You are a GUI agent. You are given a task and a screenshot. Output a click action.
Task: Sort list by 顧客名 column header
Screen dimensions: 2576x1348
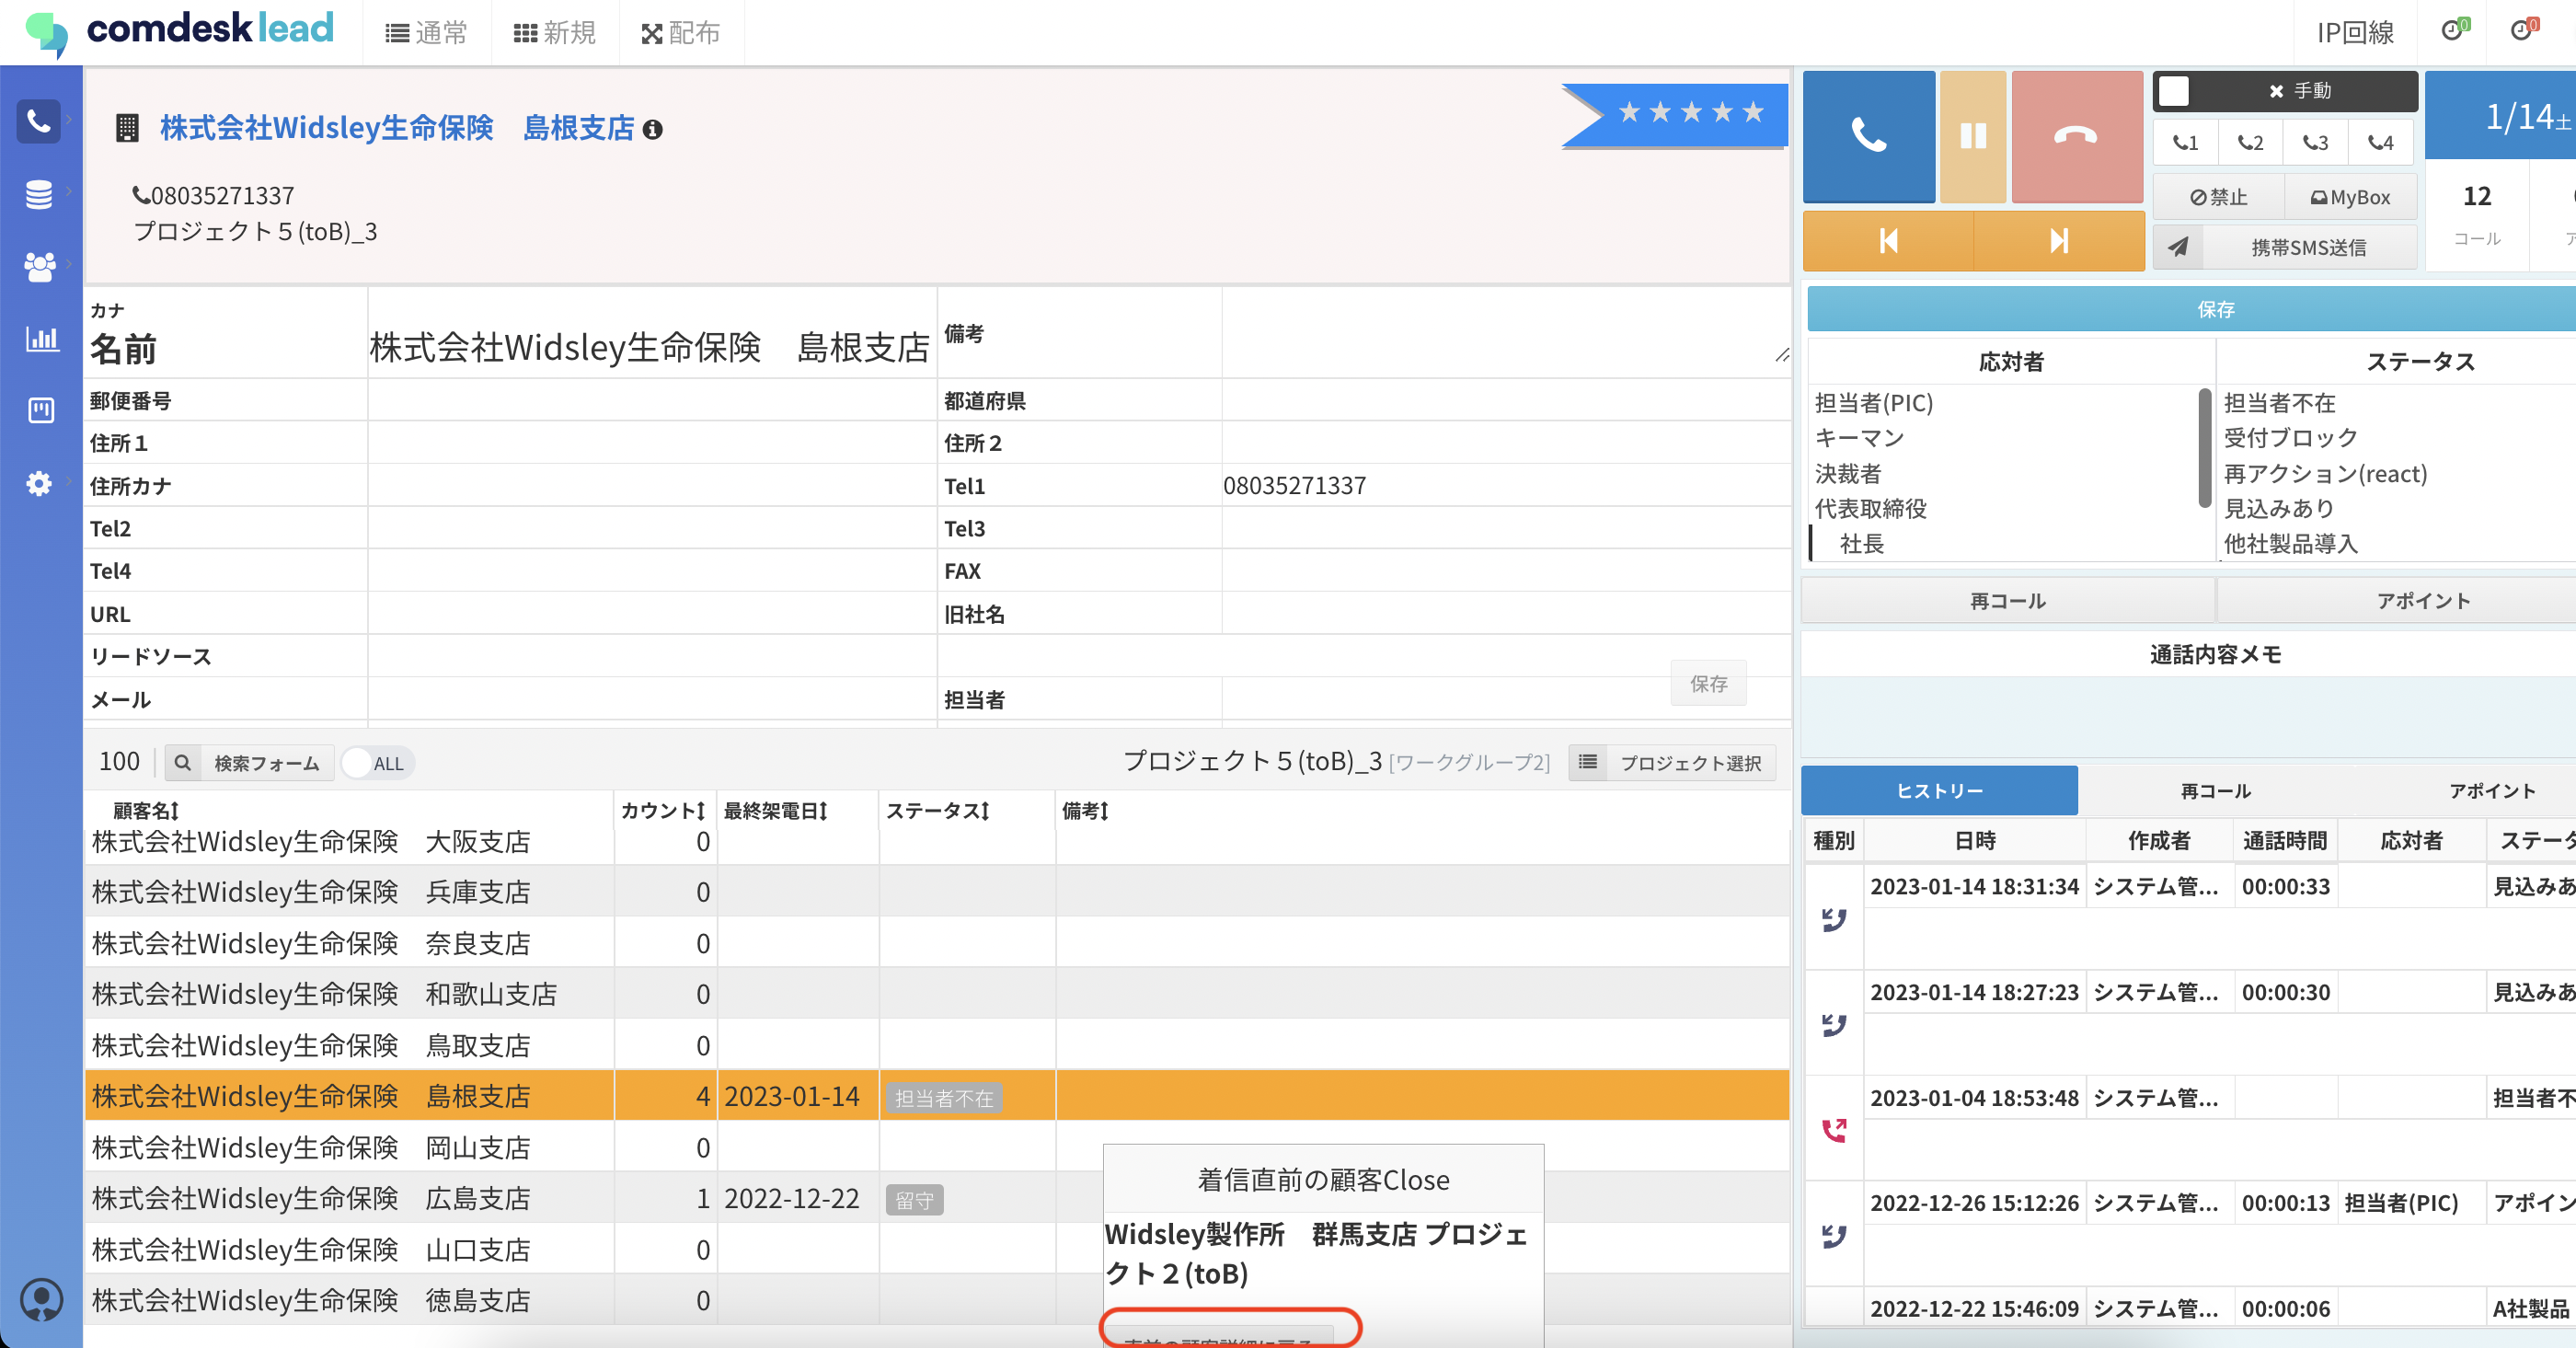146,811
